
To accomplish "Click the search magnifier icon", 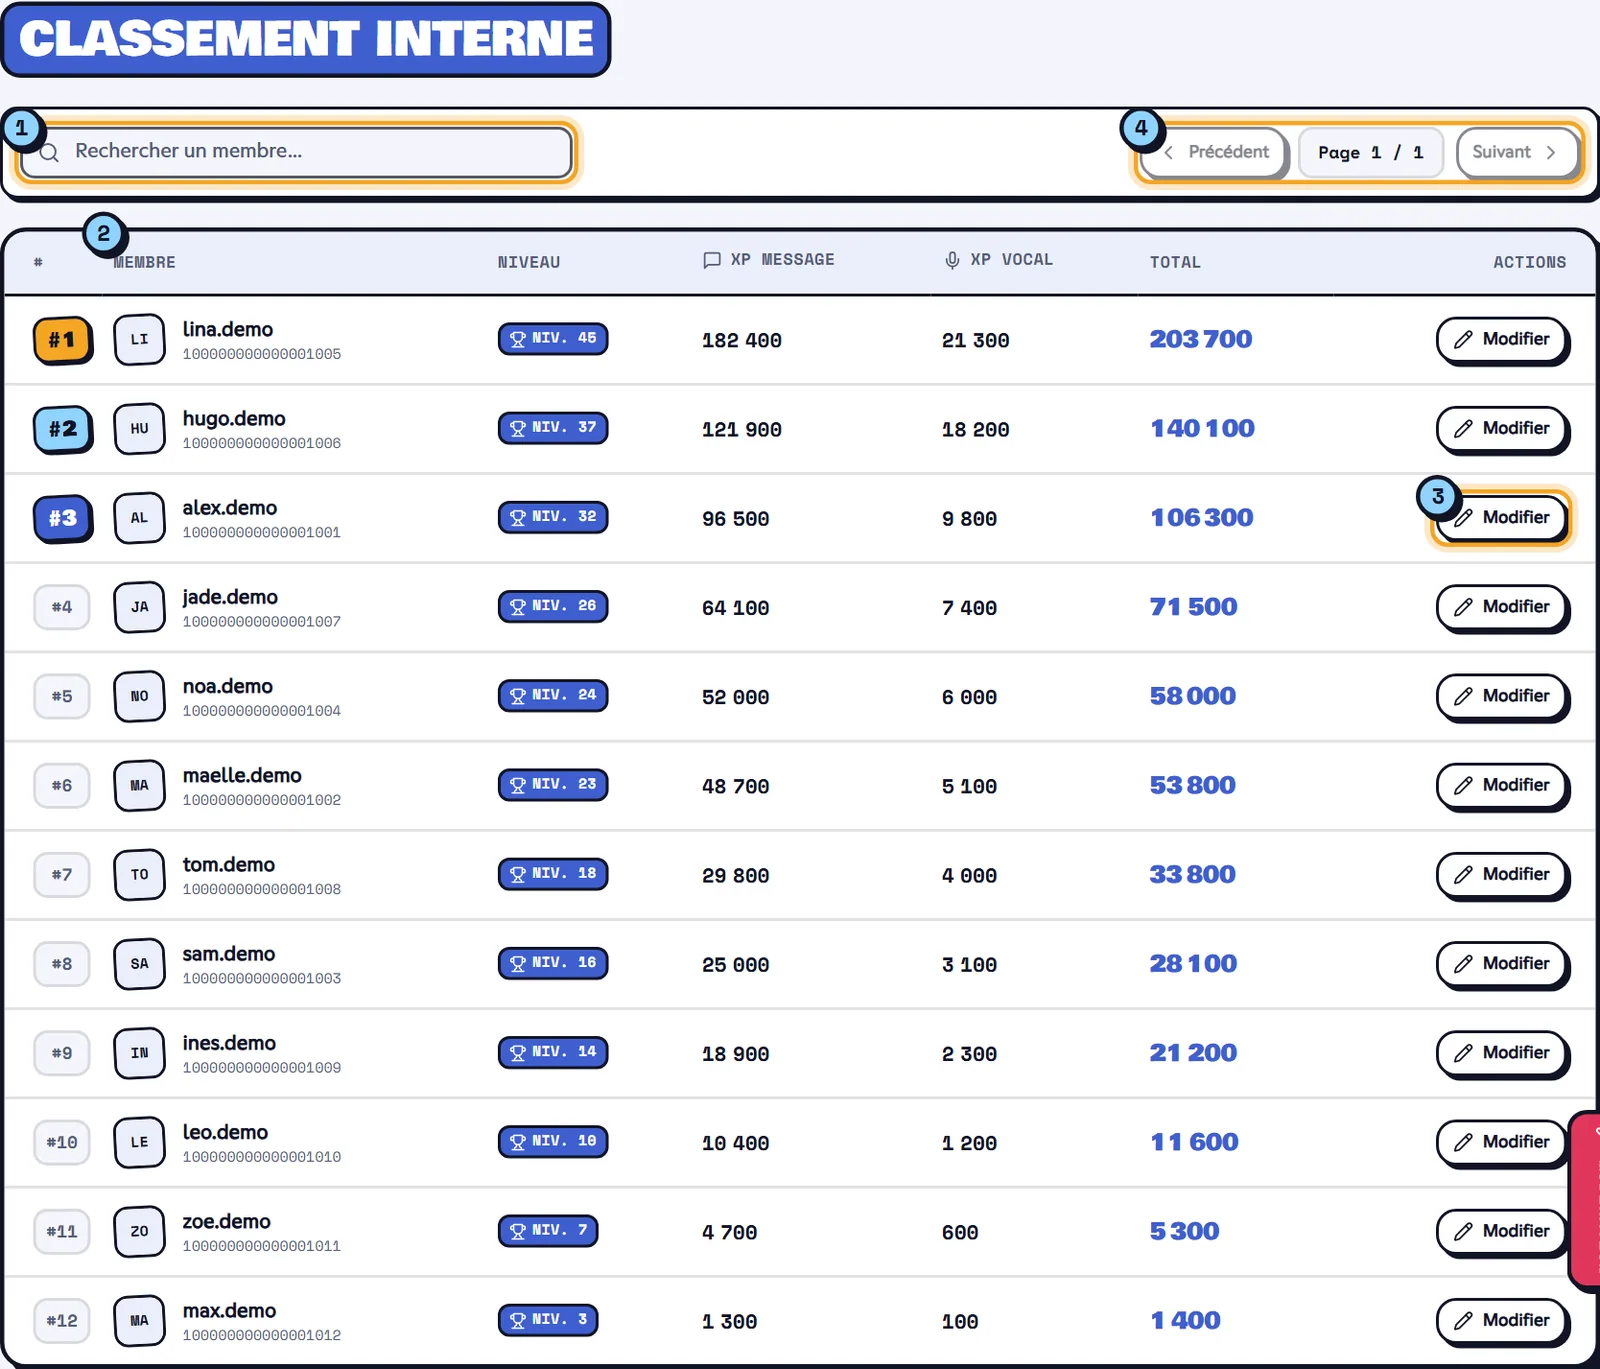I will [x=49, y=152].
